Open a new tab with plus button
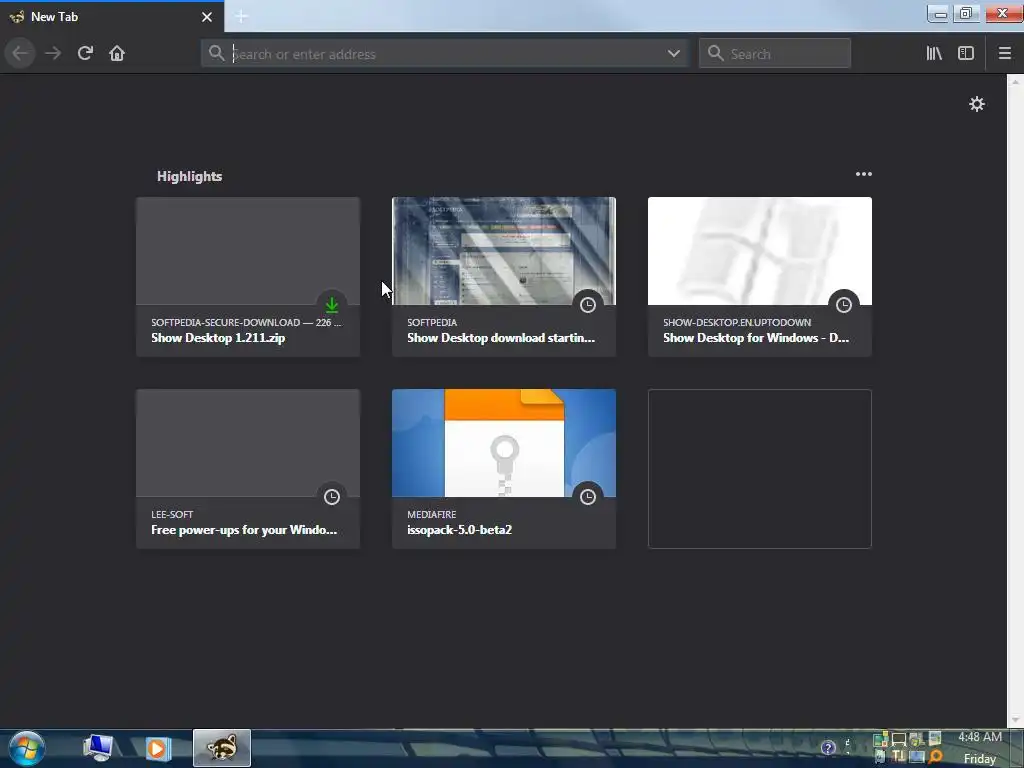 click(241, 17)
